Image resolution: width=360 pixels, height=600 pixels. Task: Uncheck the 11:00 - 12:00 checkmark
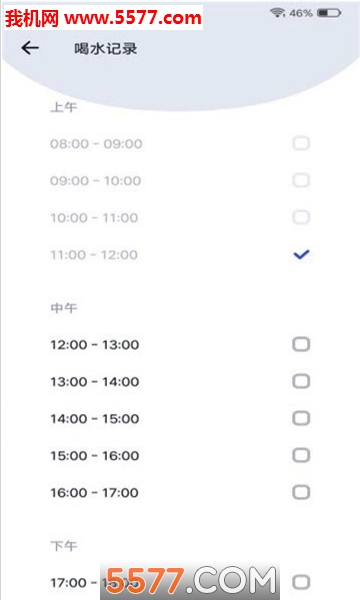pyautogui.click(x=301, y=254)
